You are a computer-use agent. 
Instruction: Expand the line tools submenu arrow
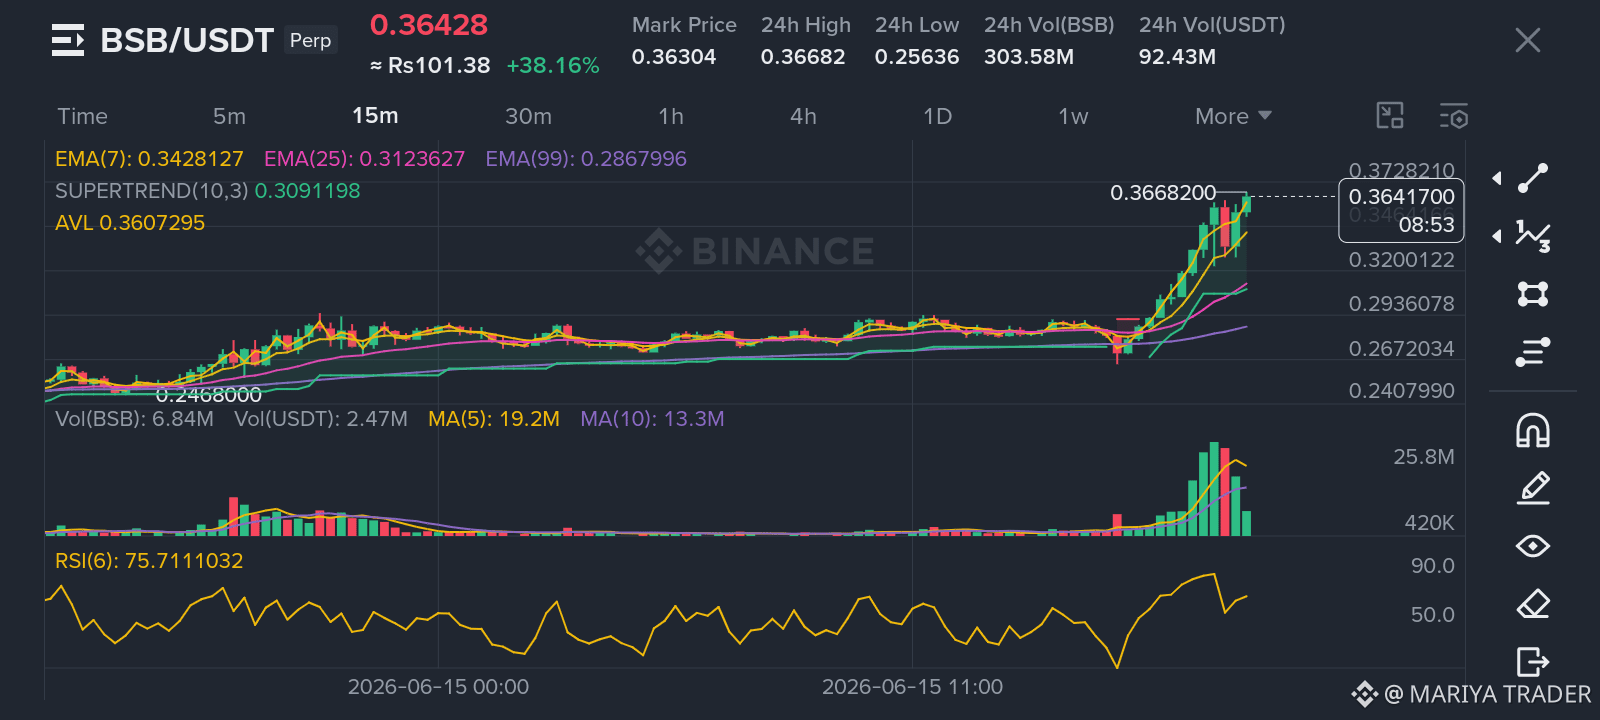coord(1497,178)
